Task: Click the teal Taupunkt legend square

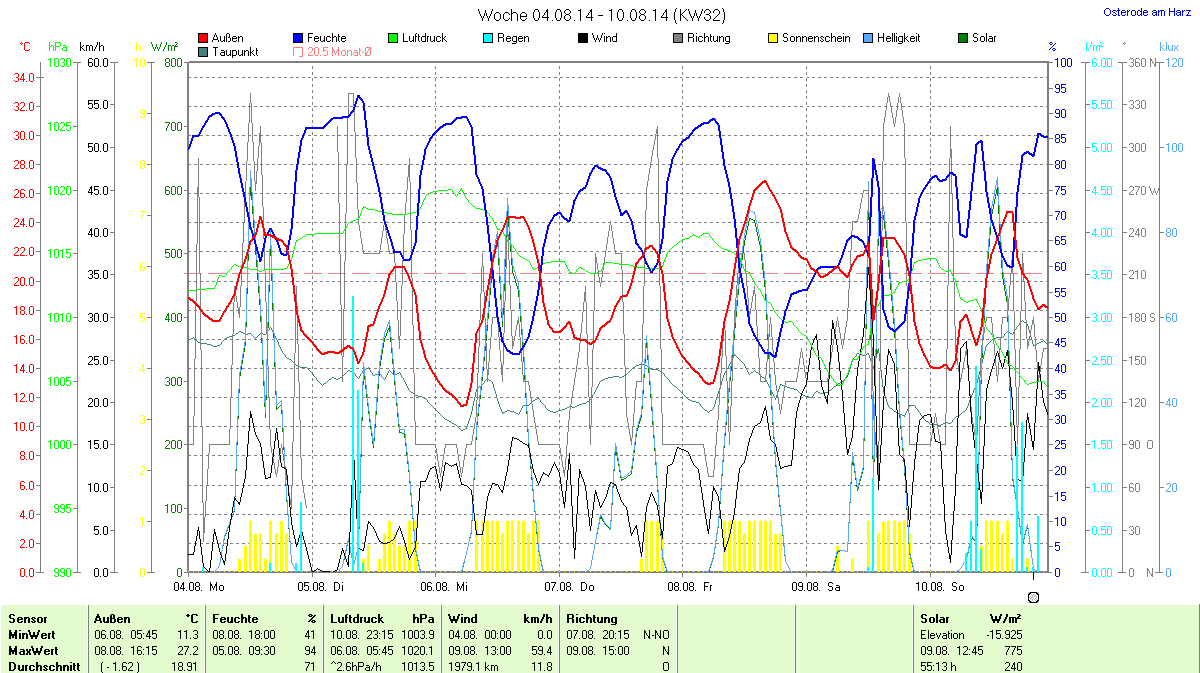Action: [204, 52]
